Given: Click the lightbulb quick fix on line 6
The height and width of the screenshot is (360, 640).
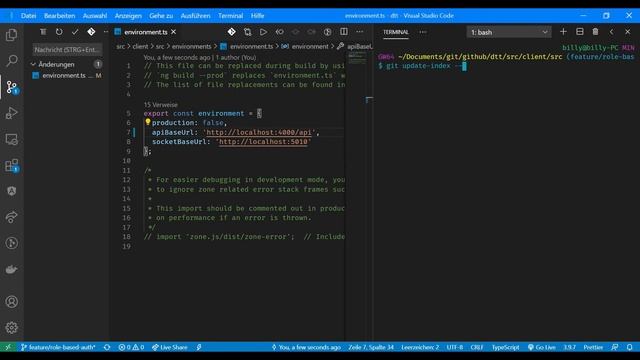Looking at the screenshot, I should (x=148, y=122).
